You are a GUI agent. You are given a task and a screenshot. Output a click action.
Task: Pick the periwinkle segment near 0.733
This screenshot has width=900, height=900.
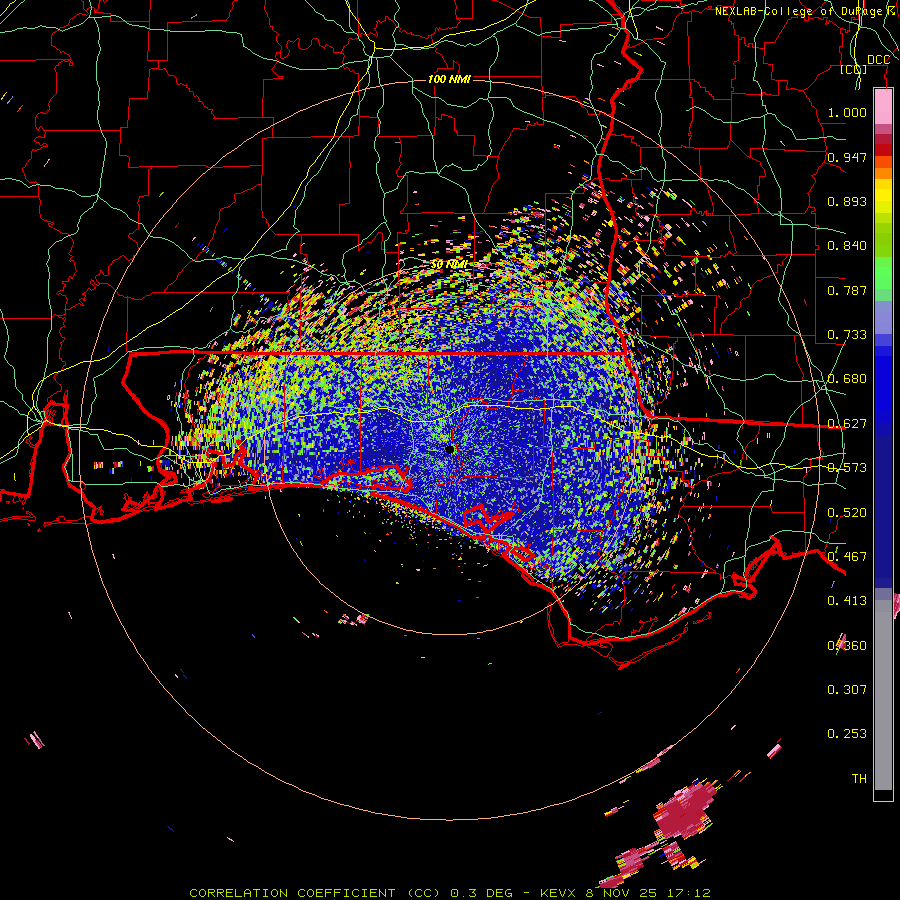[x=883, y=319]
